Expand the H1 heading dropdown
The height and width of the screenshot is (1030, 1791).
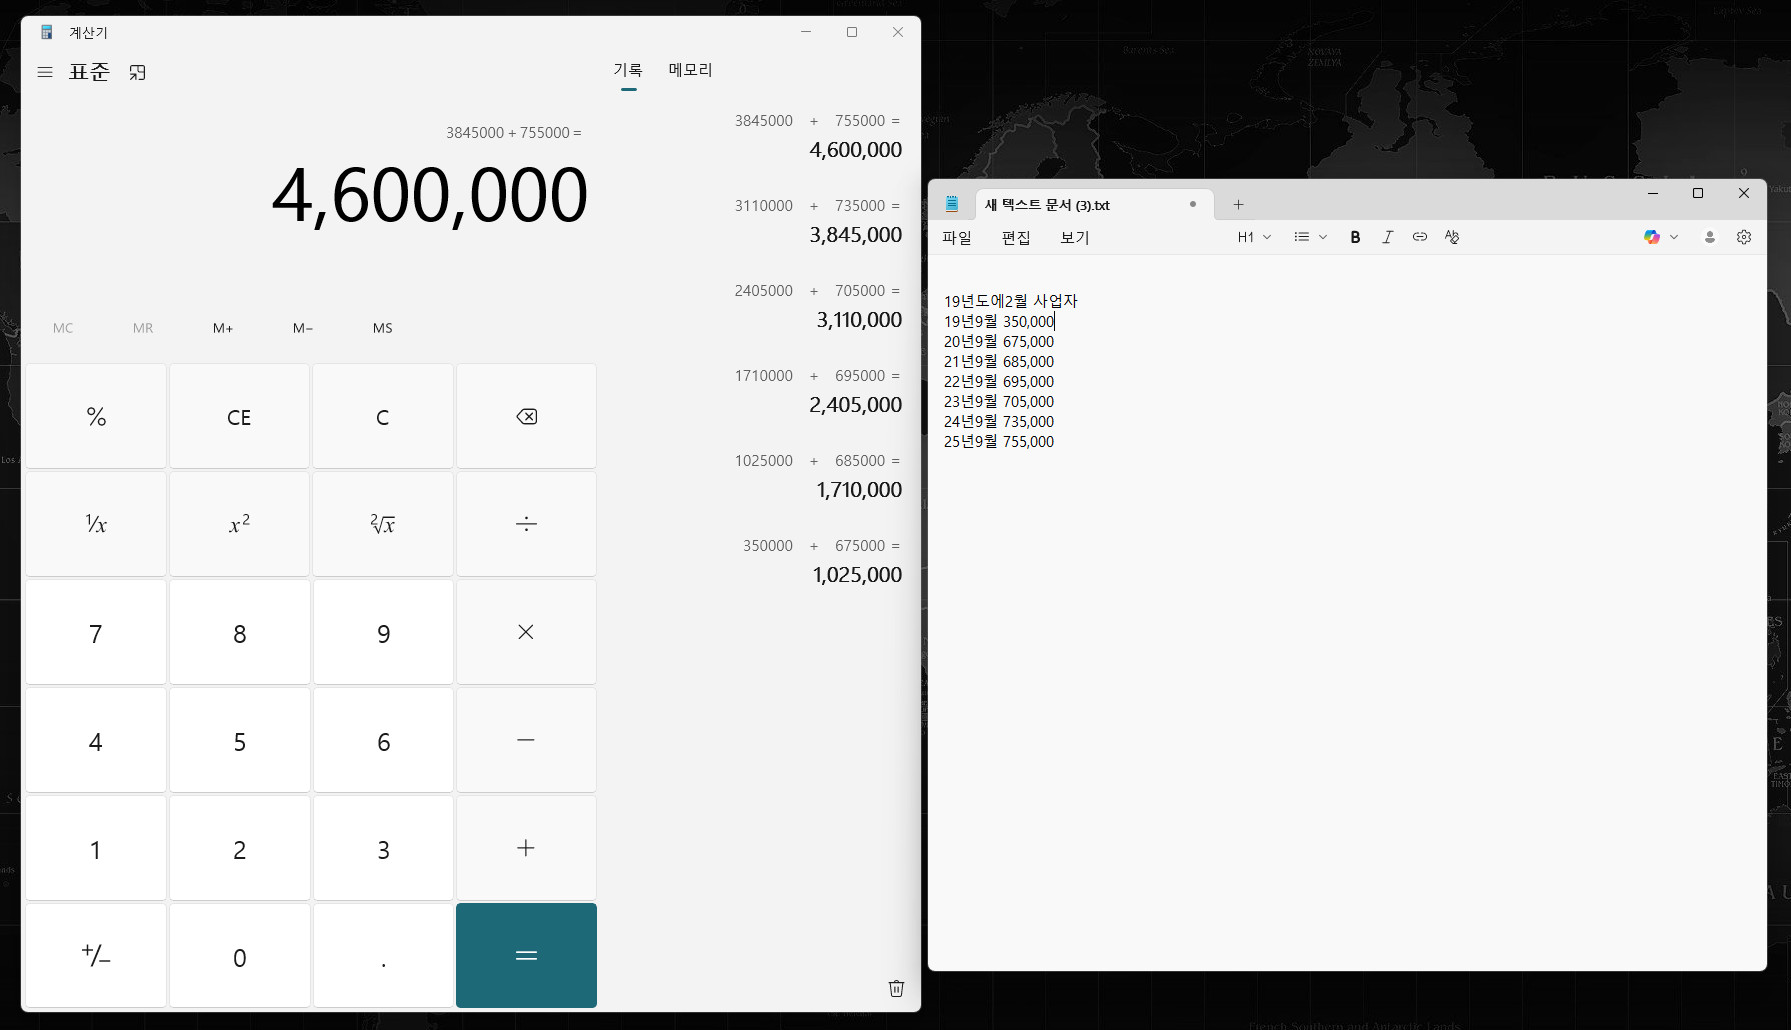[1254, 237]
